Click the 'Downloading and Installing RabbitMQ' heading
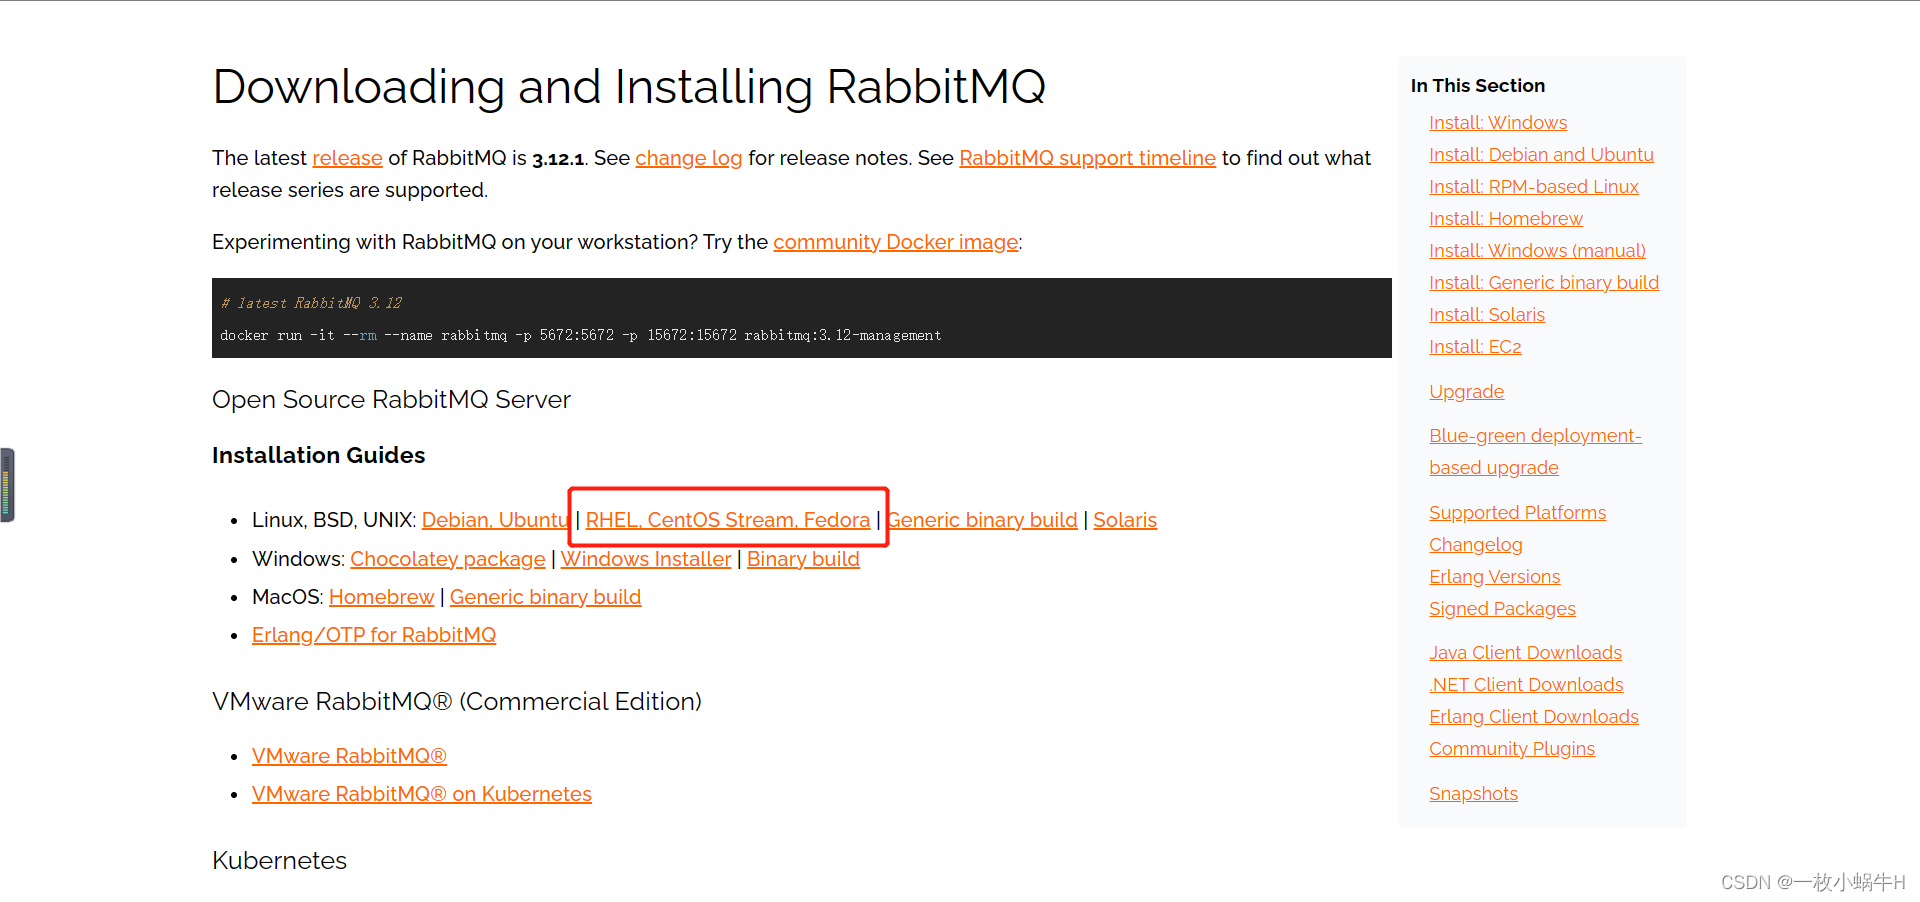This screenshot has height=902, width=1920. coord(629,87)
